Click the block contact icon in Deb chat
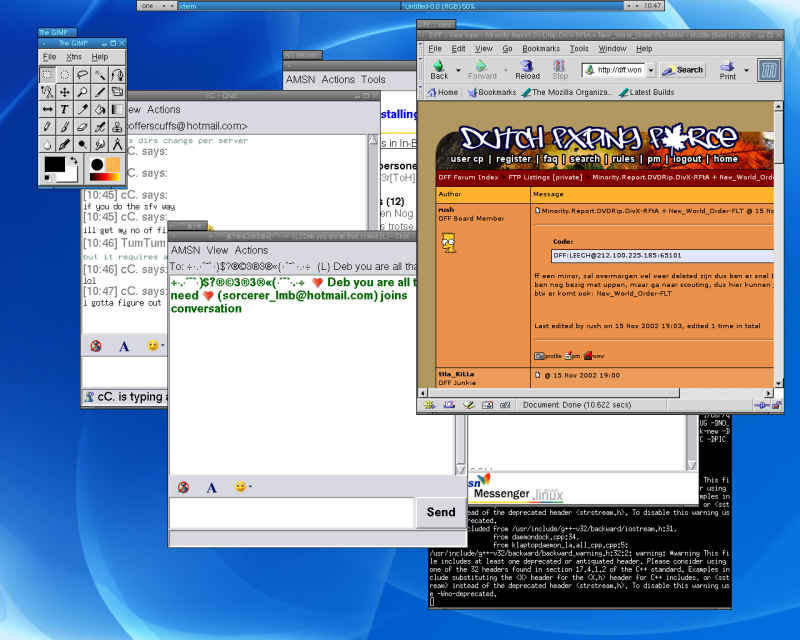Screen dimensions: 800x640 pos(183,487)
